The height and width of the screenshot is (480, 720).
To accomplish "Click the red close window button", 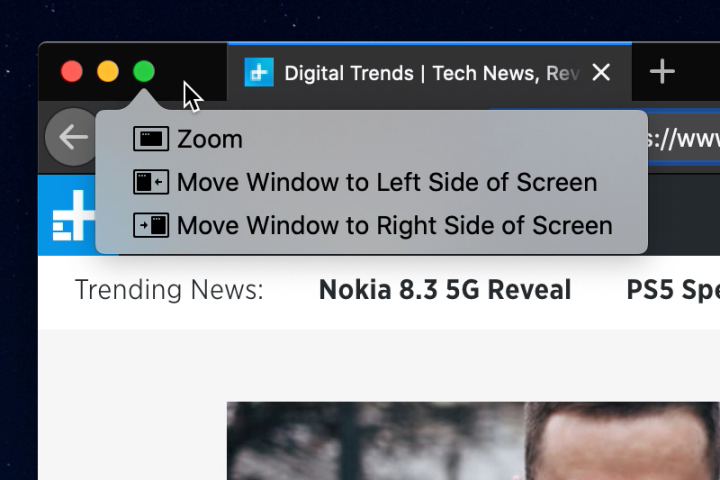I will [x=72, y=72].
